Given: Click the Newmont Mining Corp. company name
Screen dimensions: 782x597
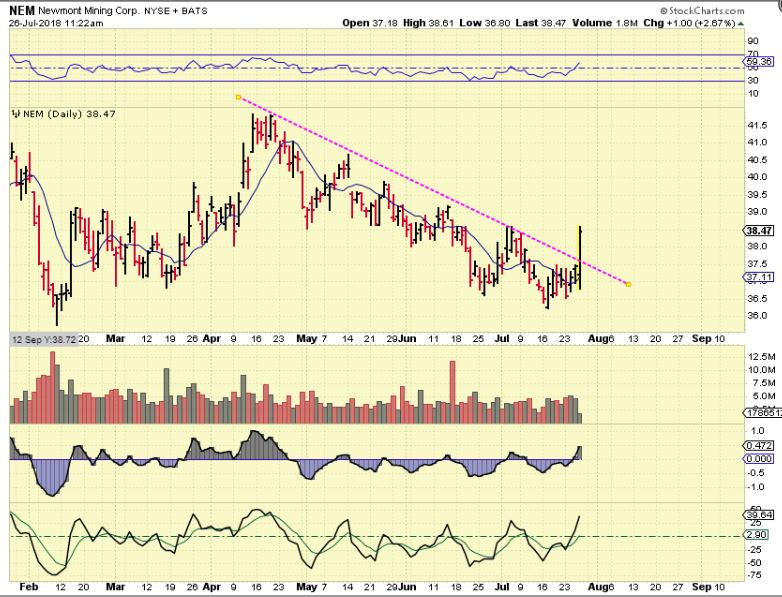Looking at the screenshot, I should point(88,10).
